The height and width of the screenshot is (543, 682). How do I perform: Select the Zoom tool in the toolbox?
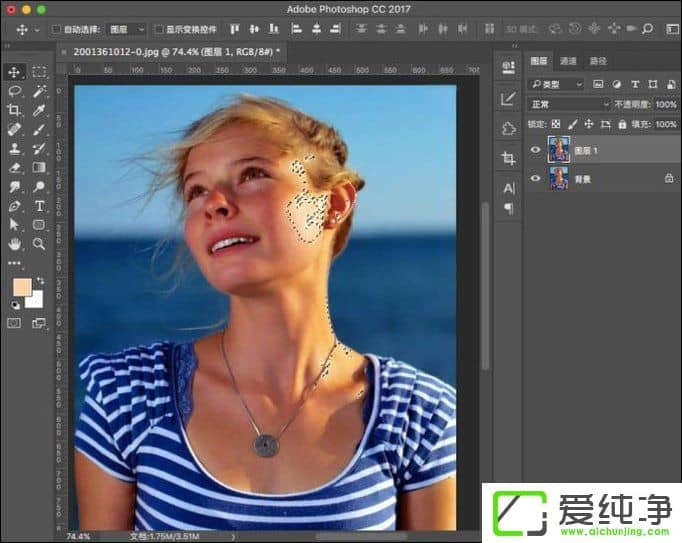tap(40, 244)
